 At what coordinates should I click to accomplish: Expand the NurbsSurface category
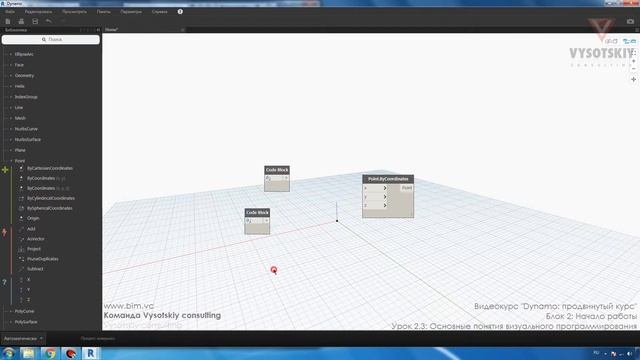point(27,139)
